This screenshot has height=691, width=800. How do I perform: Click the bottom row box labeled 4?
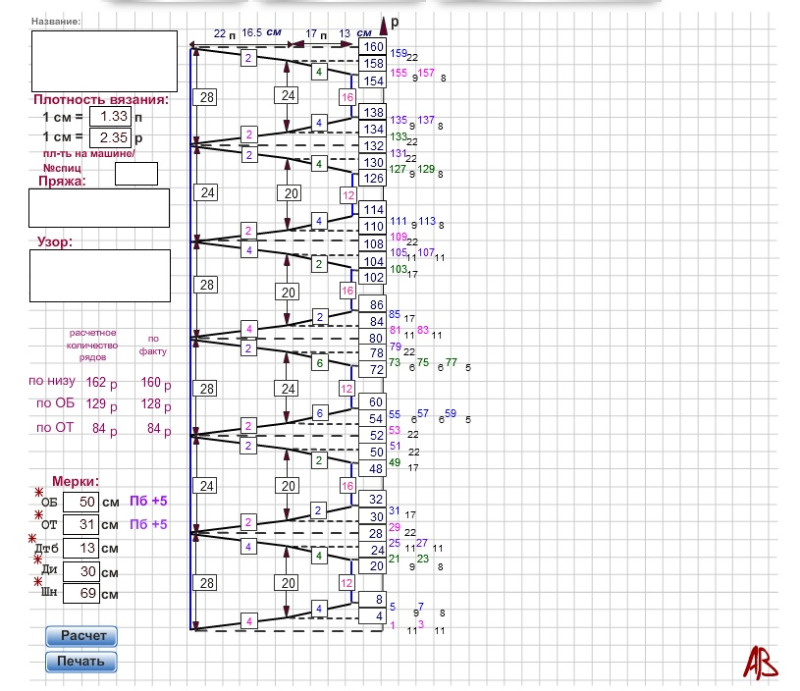tap(374, 617)
